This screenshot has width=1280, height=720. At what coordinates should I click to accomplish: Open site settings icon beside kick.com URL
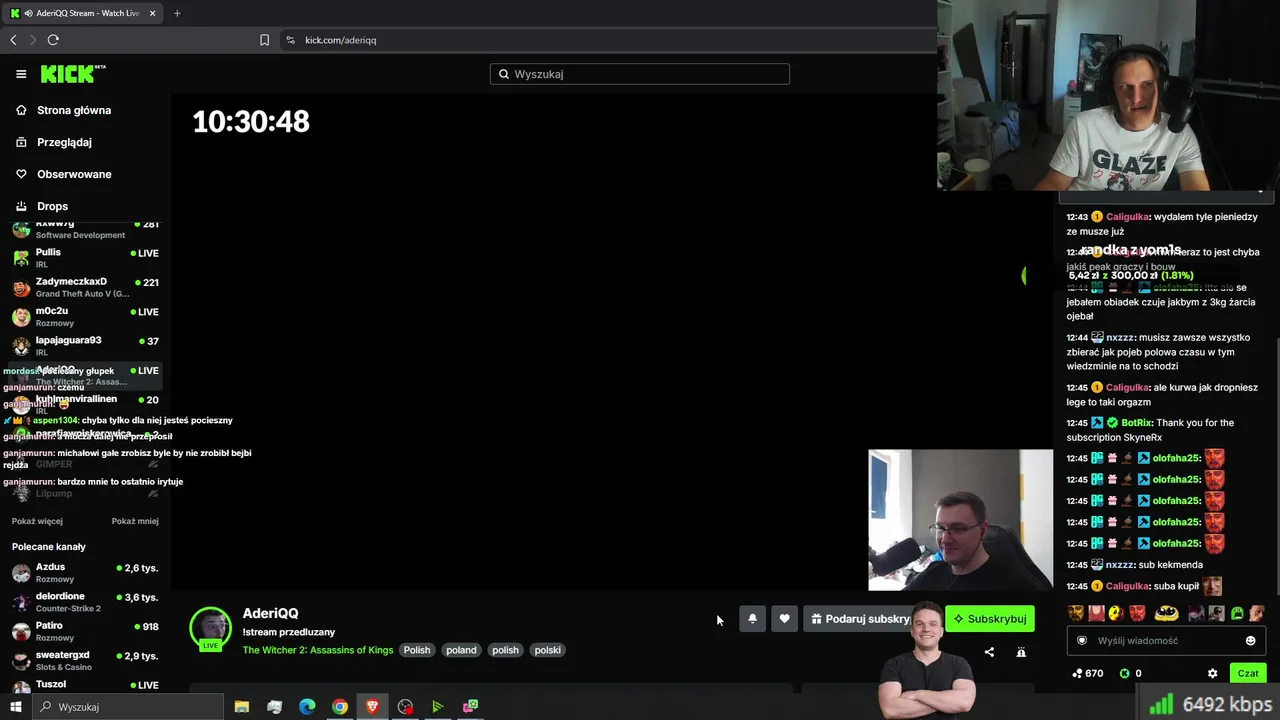point(290,40)
